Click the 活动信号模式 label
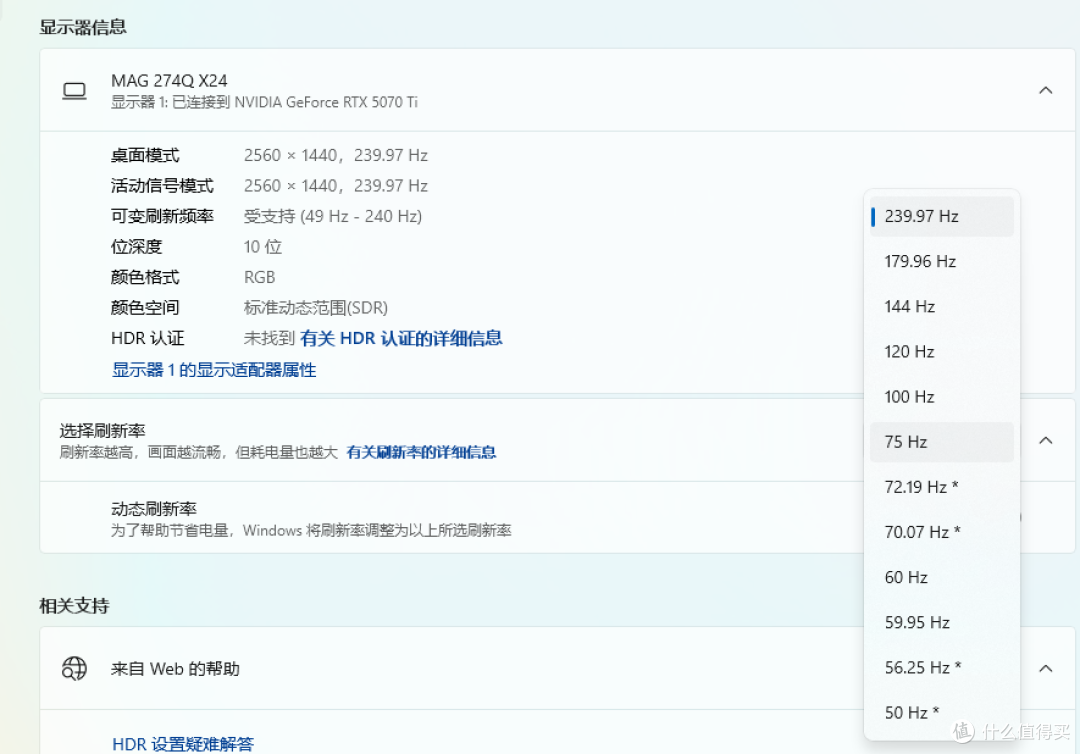The width and height of the screenshot is (1080, 754). [162, 186]
